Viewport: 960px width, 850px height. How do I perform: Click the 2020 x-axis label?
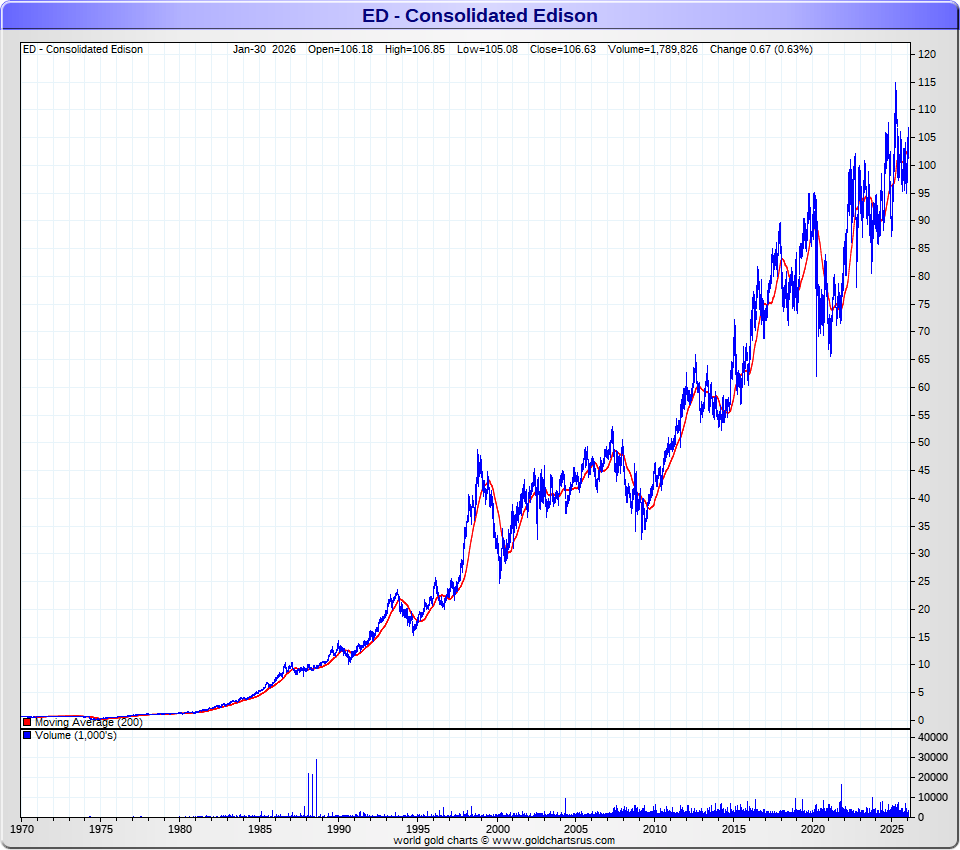(813, 829)
